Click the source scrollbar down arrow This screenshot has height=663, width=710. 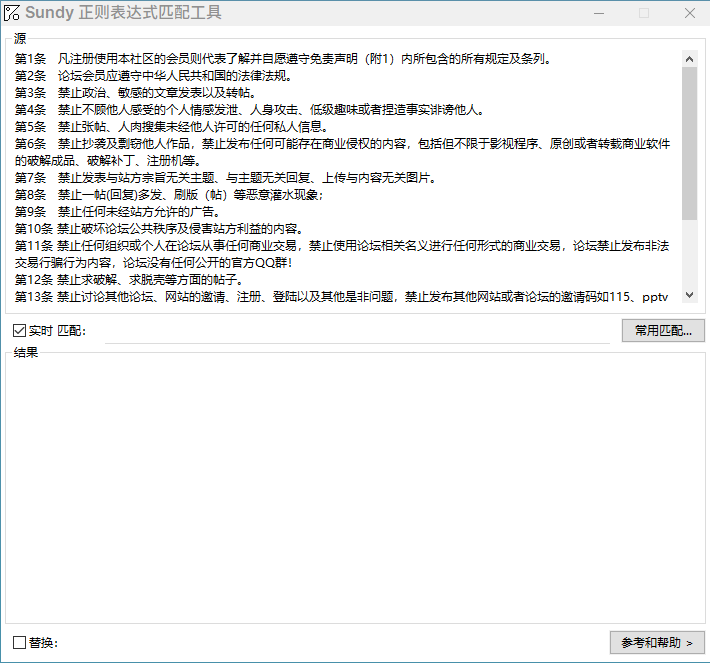coord(689,295)
